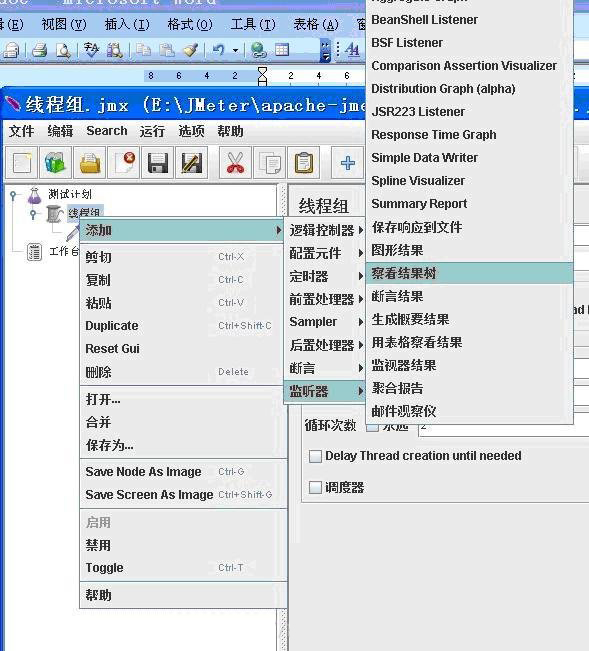This screenshot has width=589, height=651.
Task: Expand 断言 submenu
Action: pyautogui.click(x=326, y=368)
